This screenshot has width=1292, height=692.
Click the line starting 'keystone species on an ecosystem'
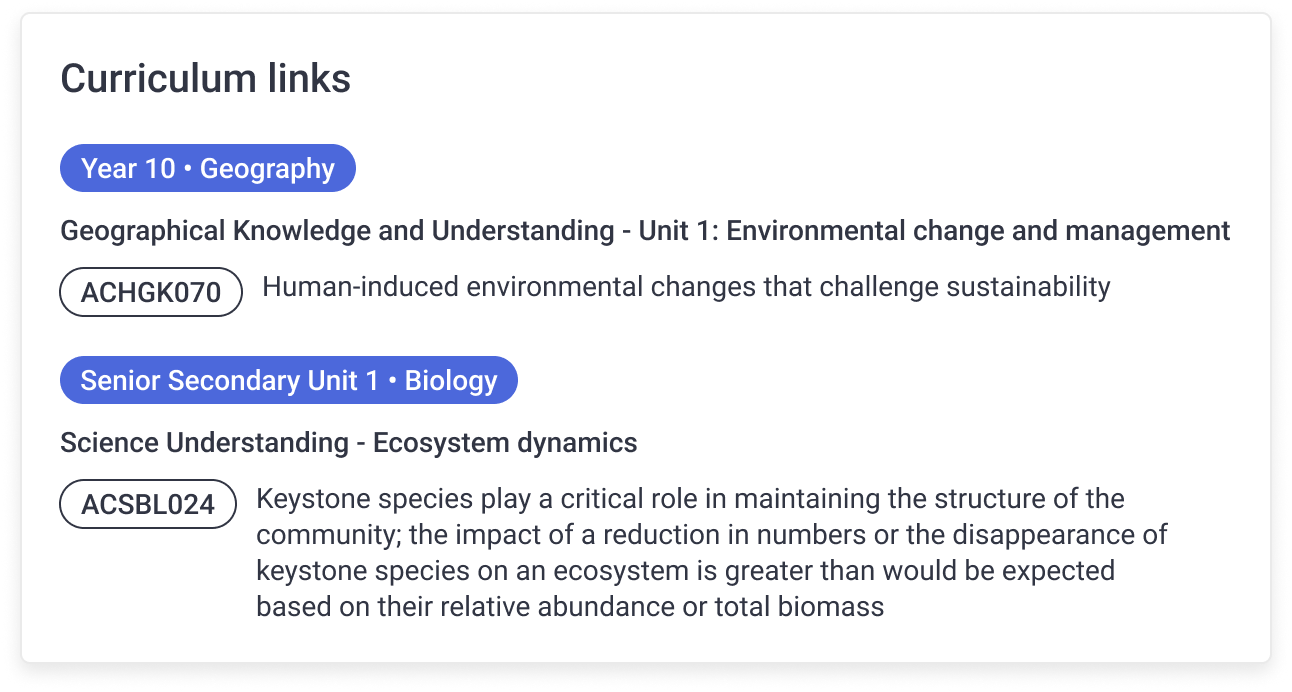(x=686, y=570)
